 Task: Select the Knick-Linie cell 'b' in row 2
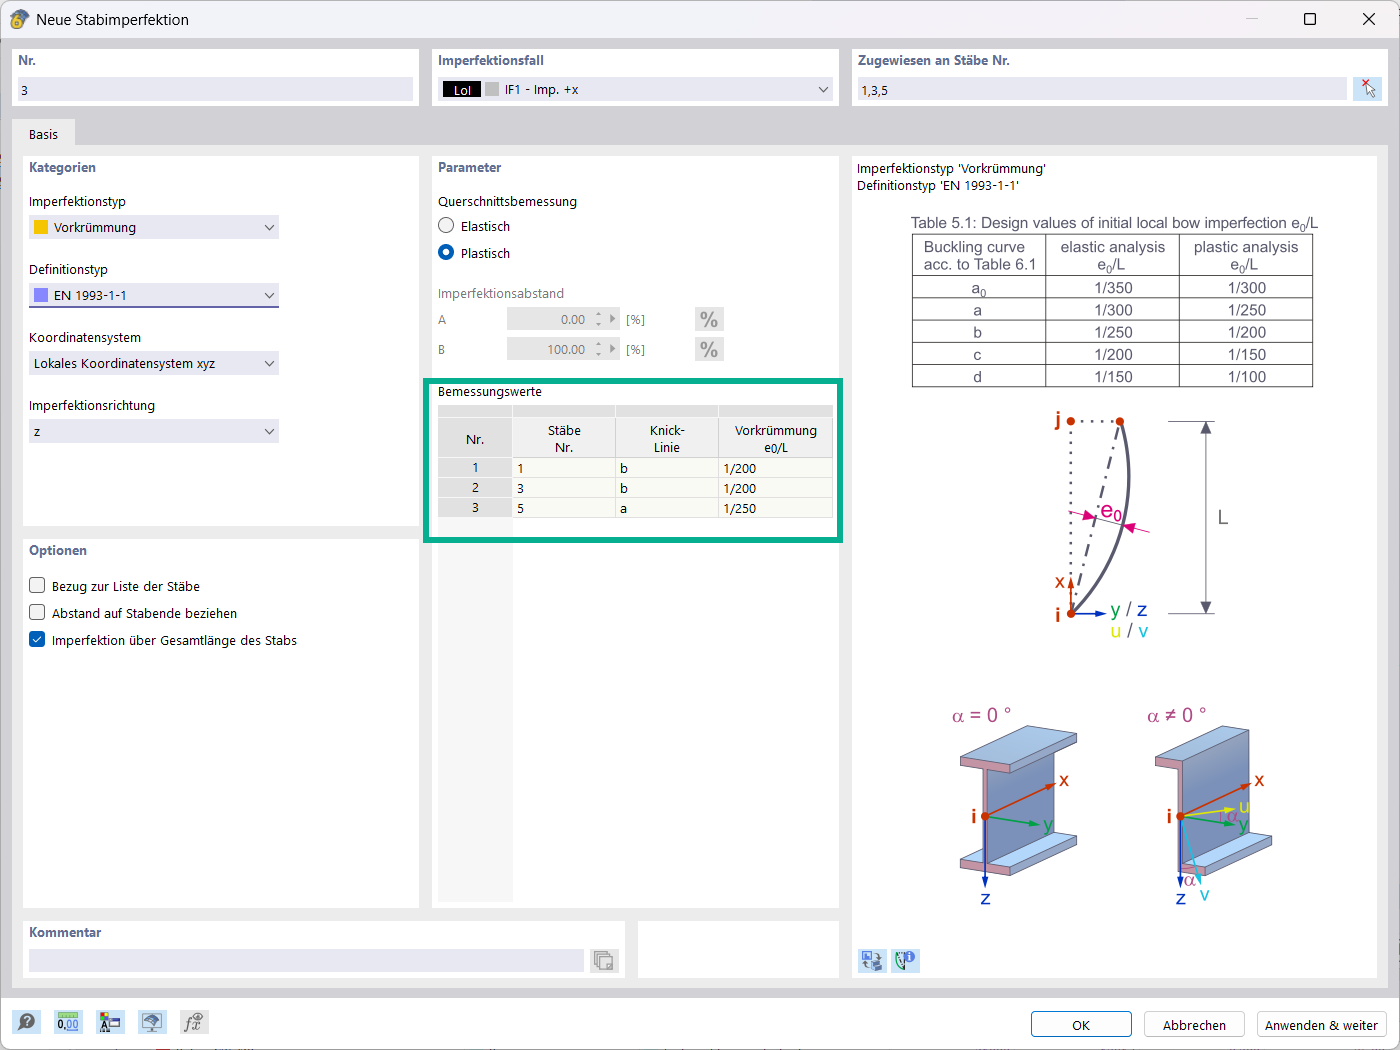[x=667, y=488]
